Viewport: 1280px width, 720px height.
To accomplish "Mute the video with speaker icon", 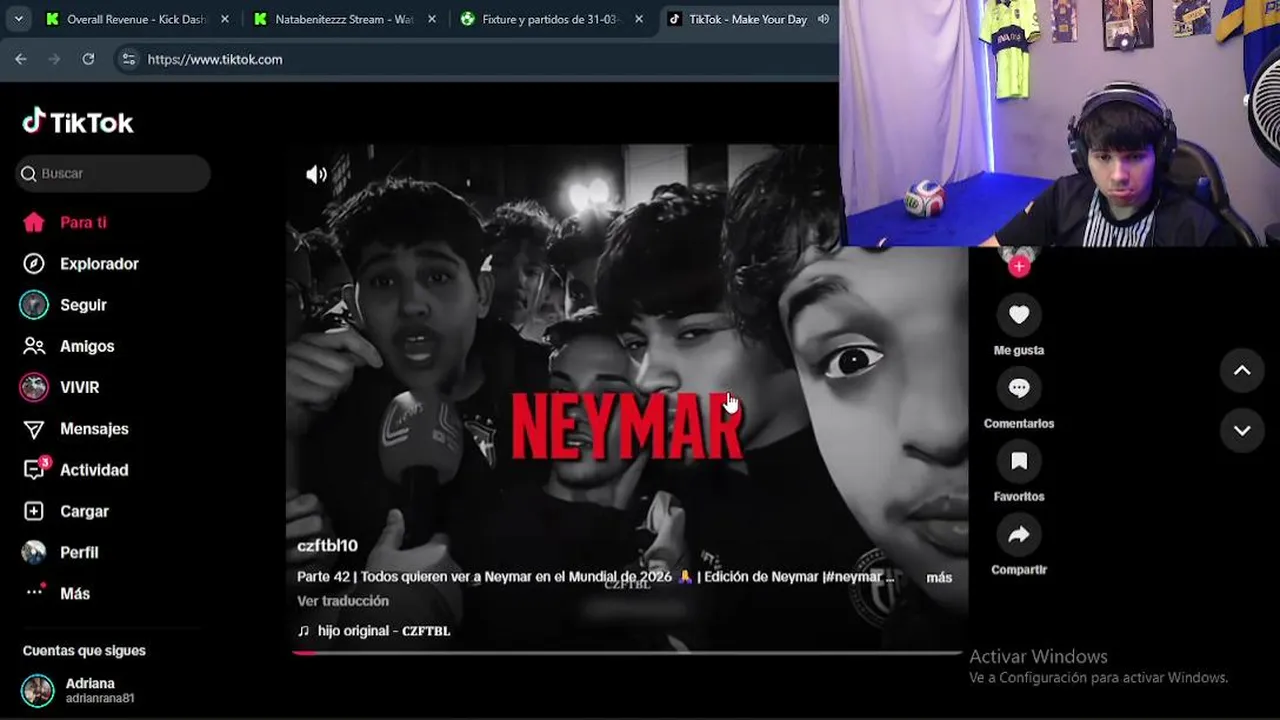I will (316, 175).
